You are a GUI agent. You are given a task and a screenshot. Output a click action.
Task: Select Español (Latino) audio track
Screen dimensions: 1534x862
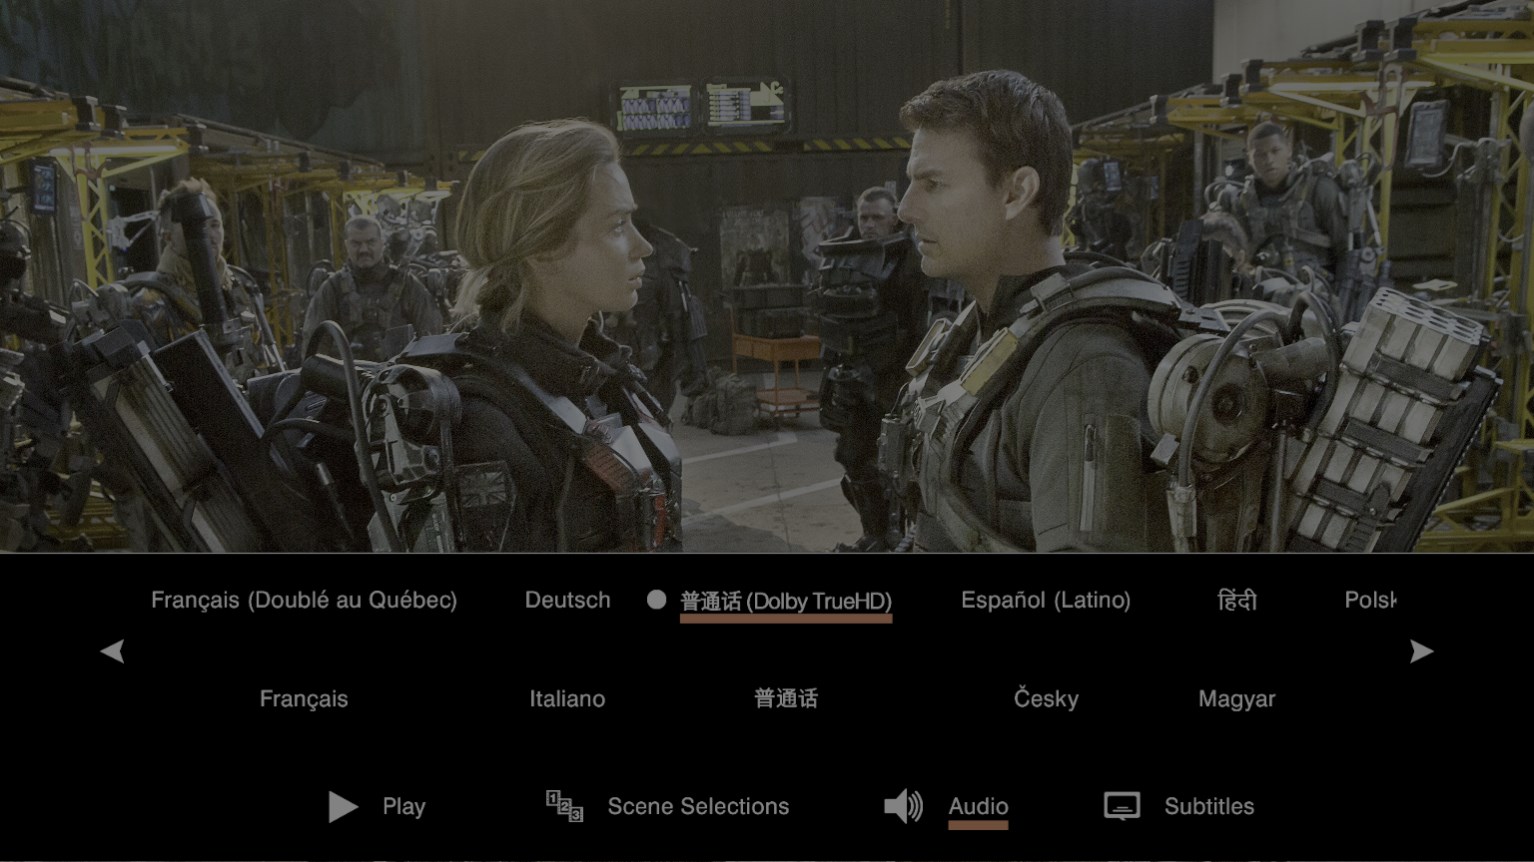tap(1046, 600)
